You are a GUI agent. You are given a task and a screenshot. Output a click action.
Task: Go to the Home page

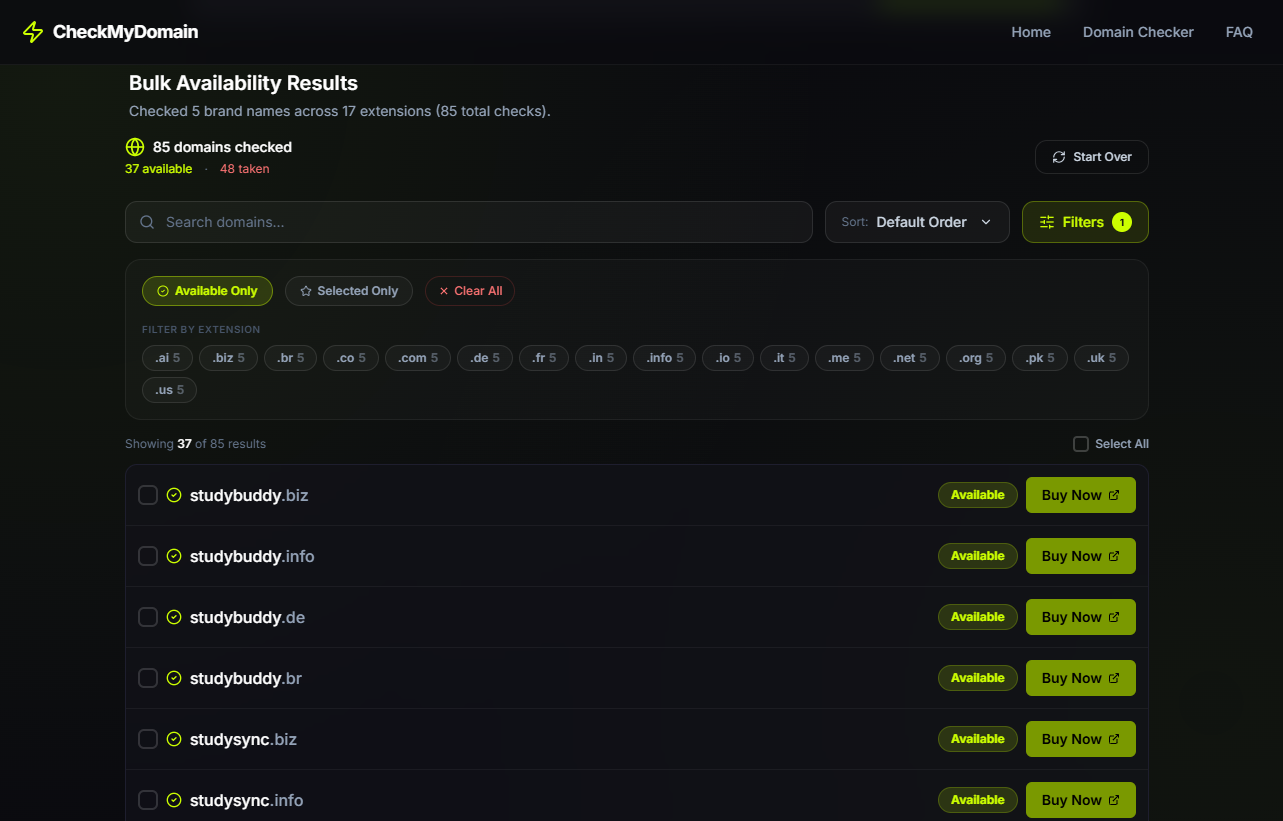(x=1031, y=32)
